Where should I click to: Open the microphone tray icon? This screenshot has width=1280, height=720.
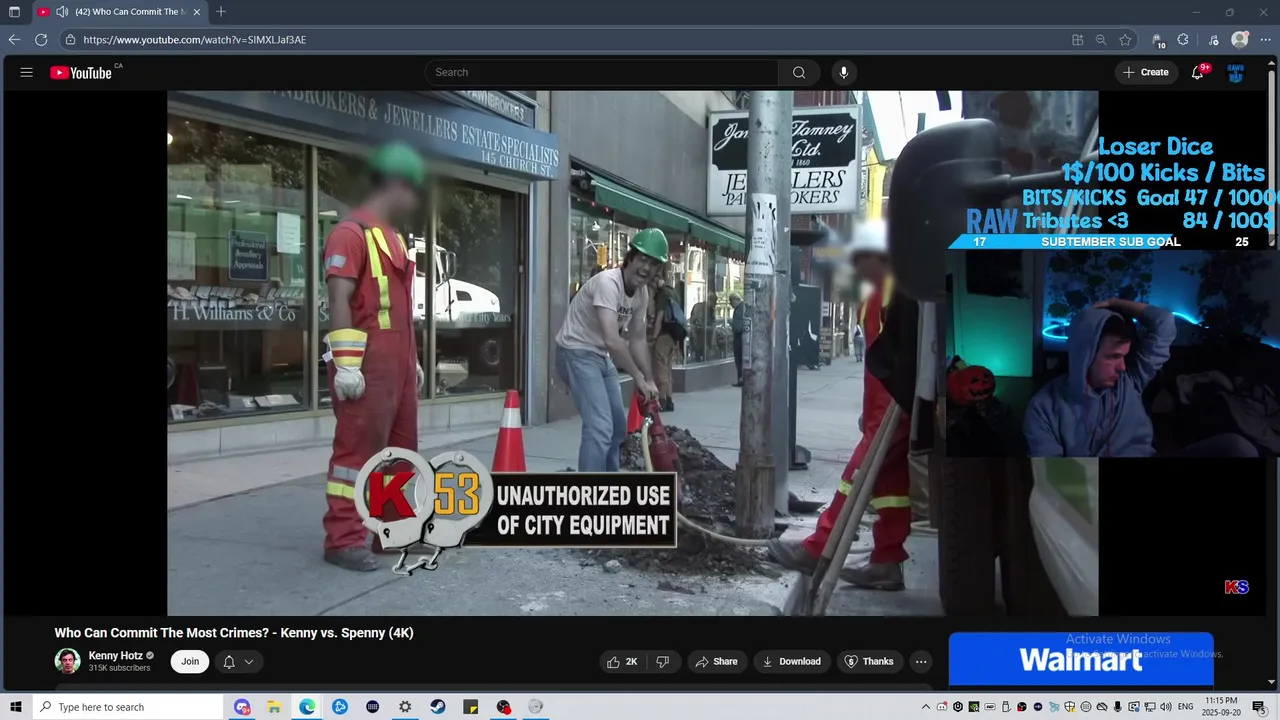tap(1118, 707)
